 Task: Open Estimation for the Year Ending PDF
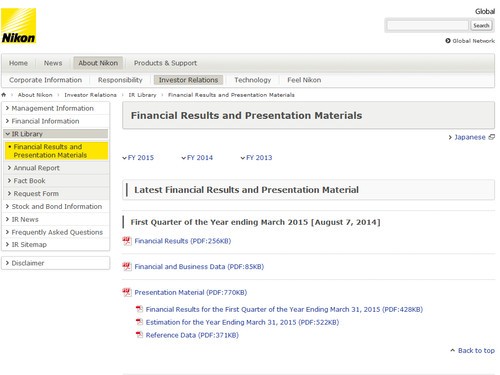click(242, 322)
